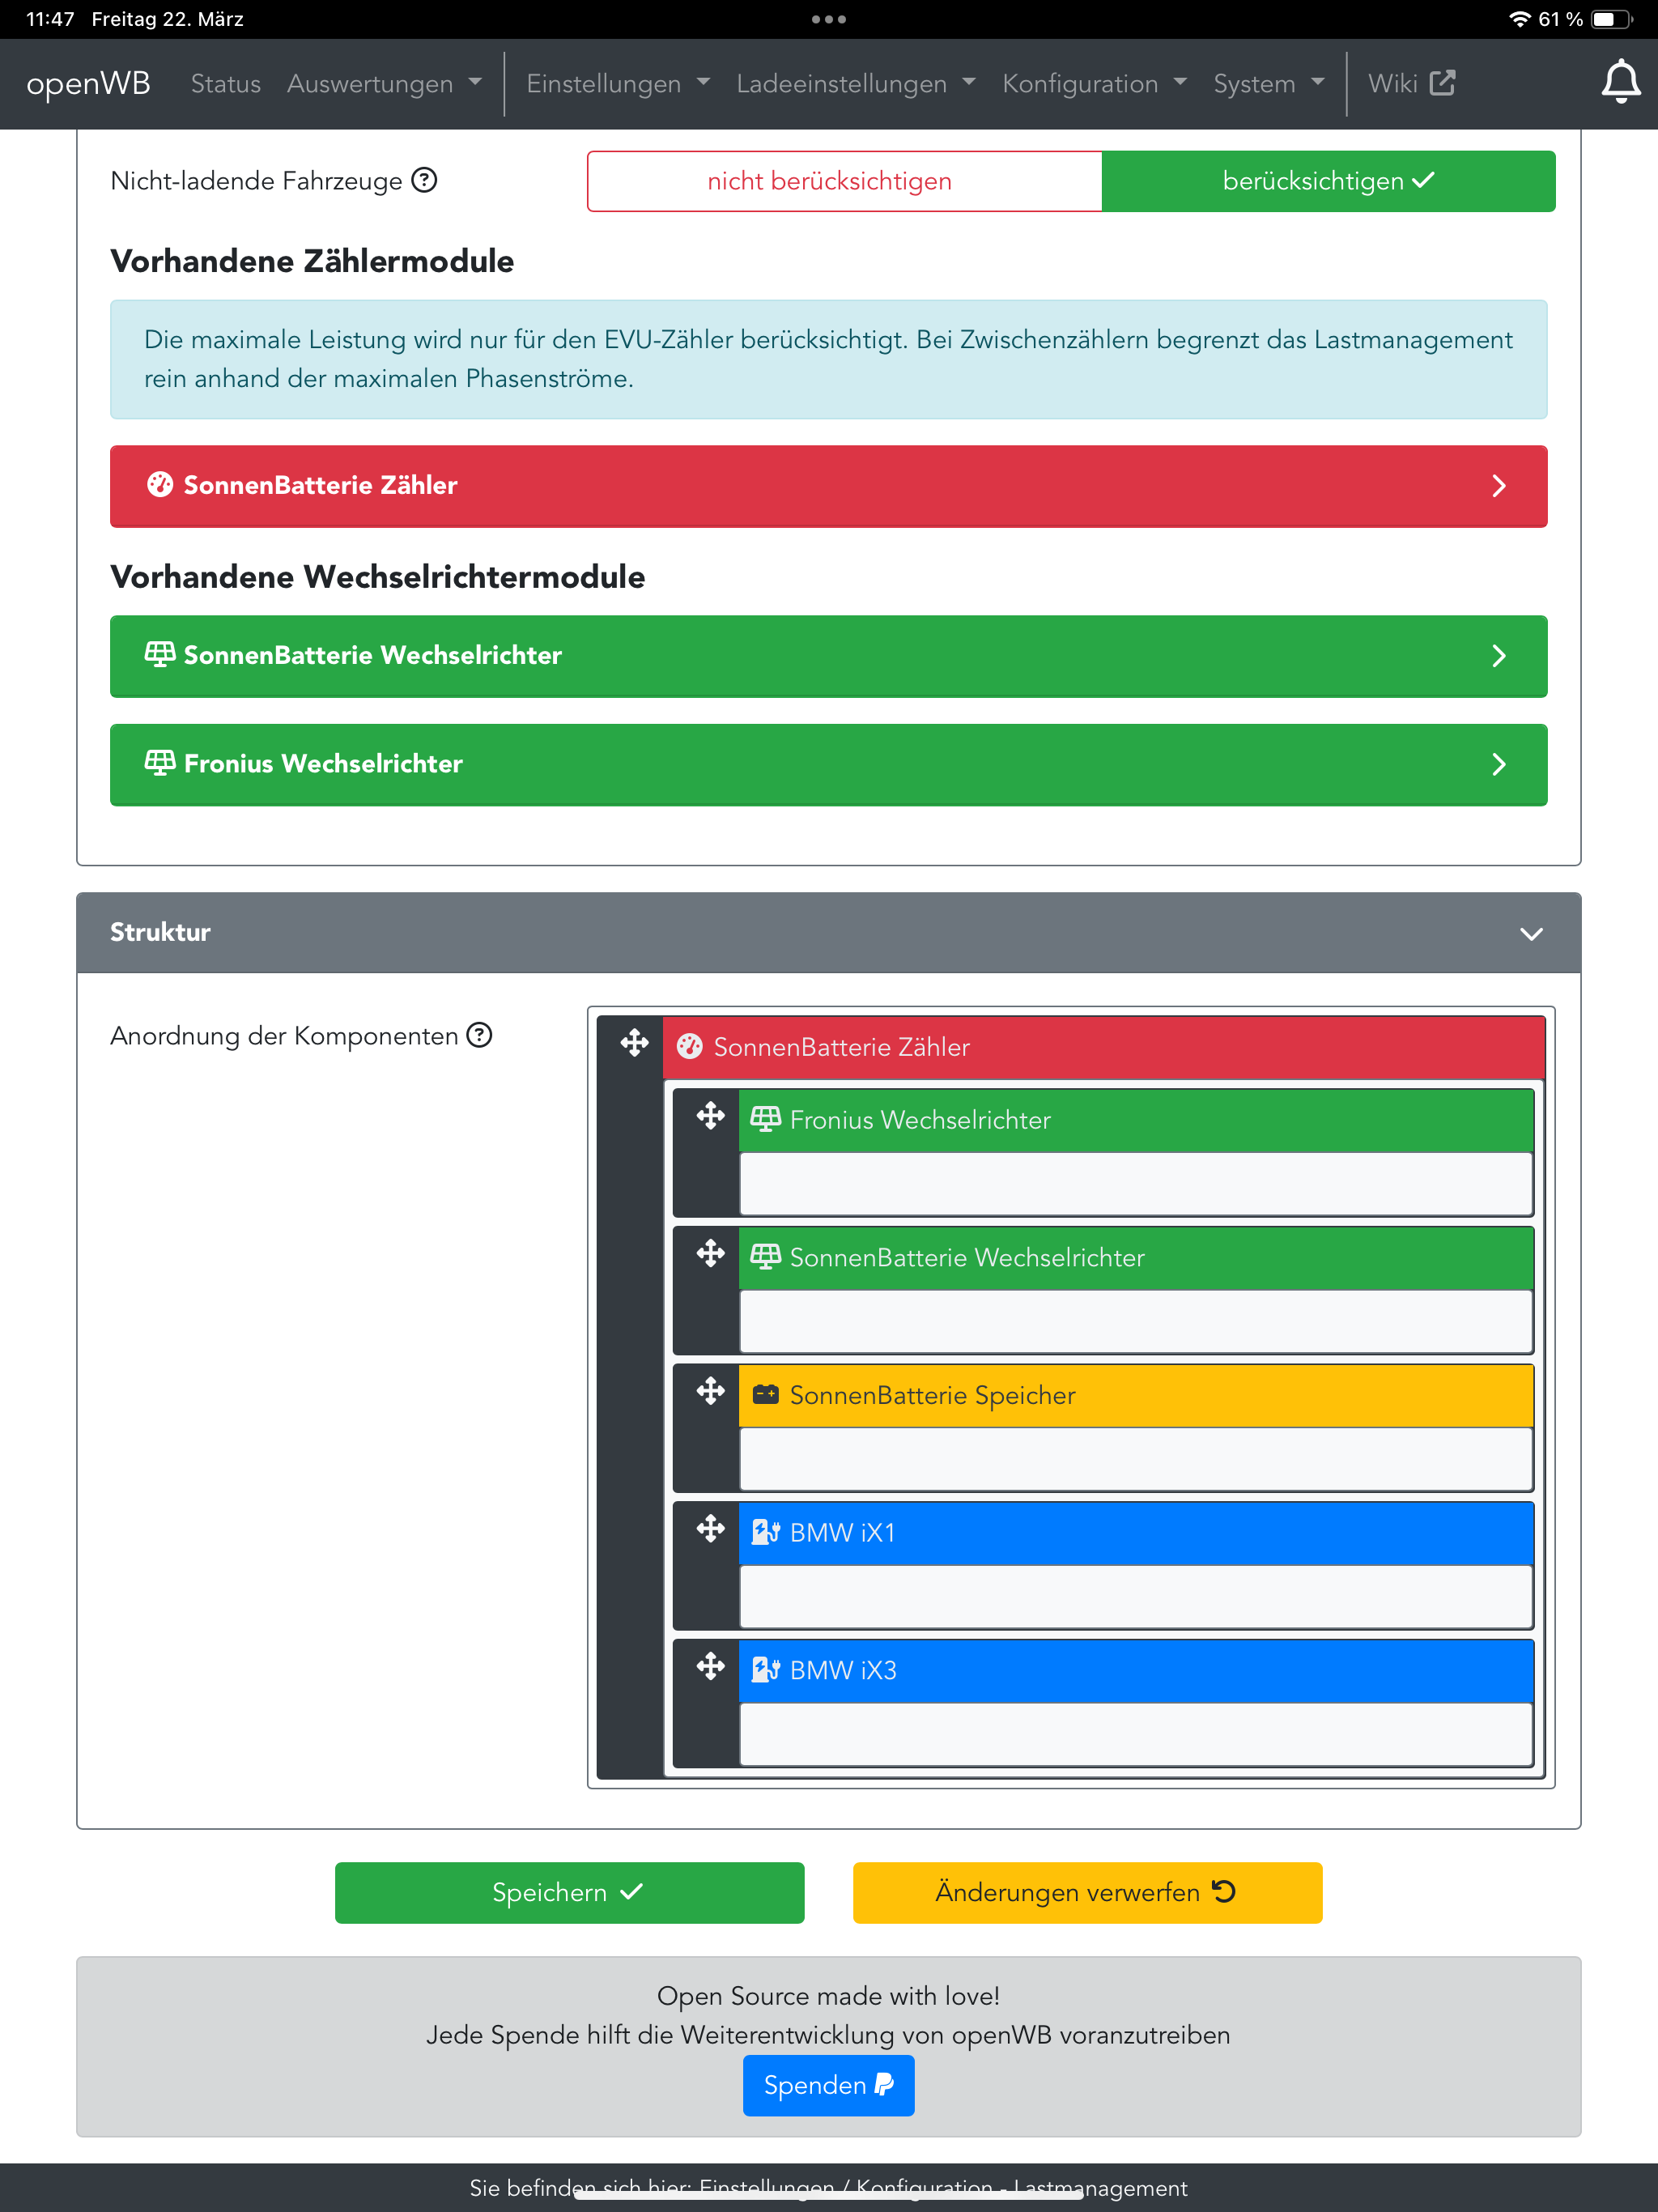
Task: Expand SonnenBatterie Wechselrichter module row
Action: [828, 656]
